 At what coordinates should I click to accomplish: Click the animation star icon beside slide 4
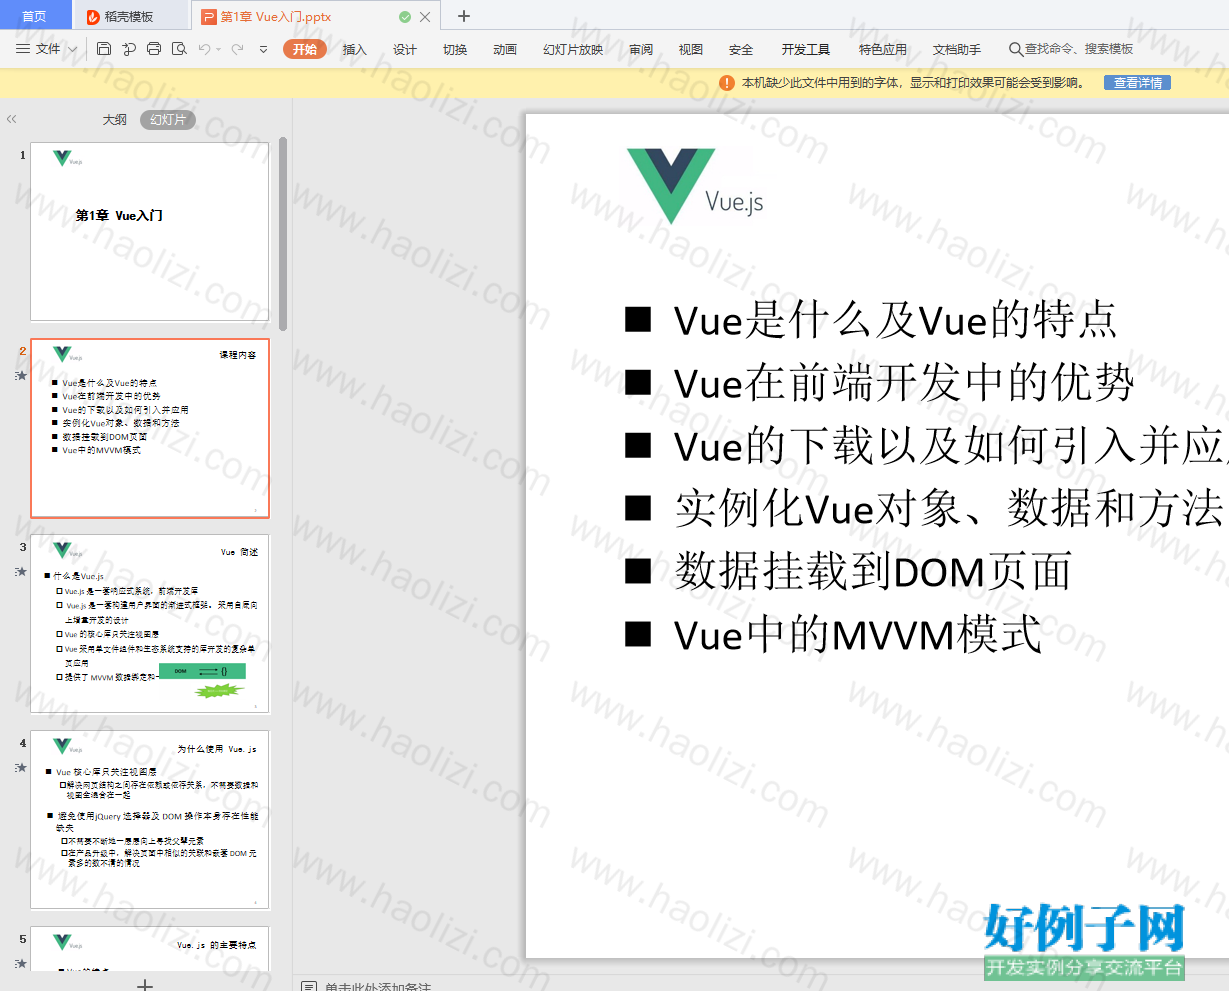pos(20,768)
